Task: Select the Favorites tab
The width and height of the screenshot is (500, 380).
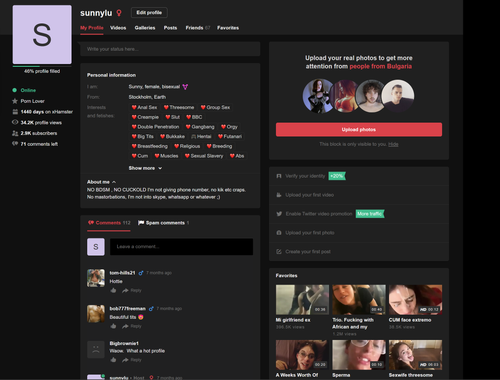Action: [228, 28]
